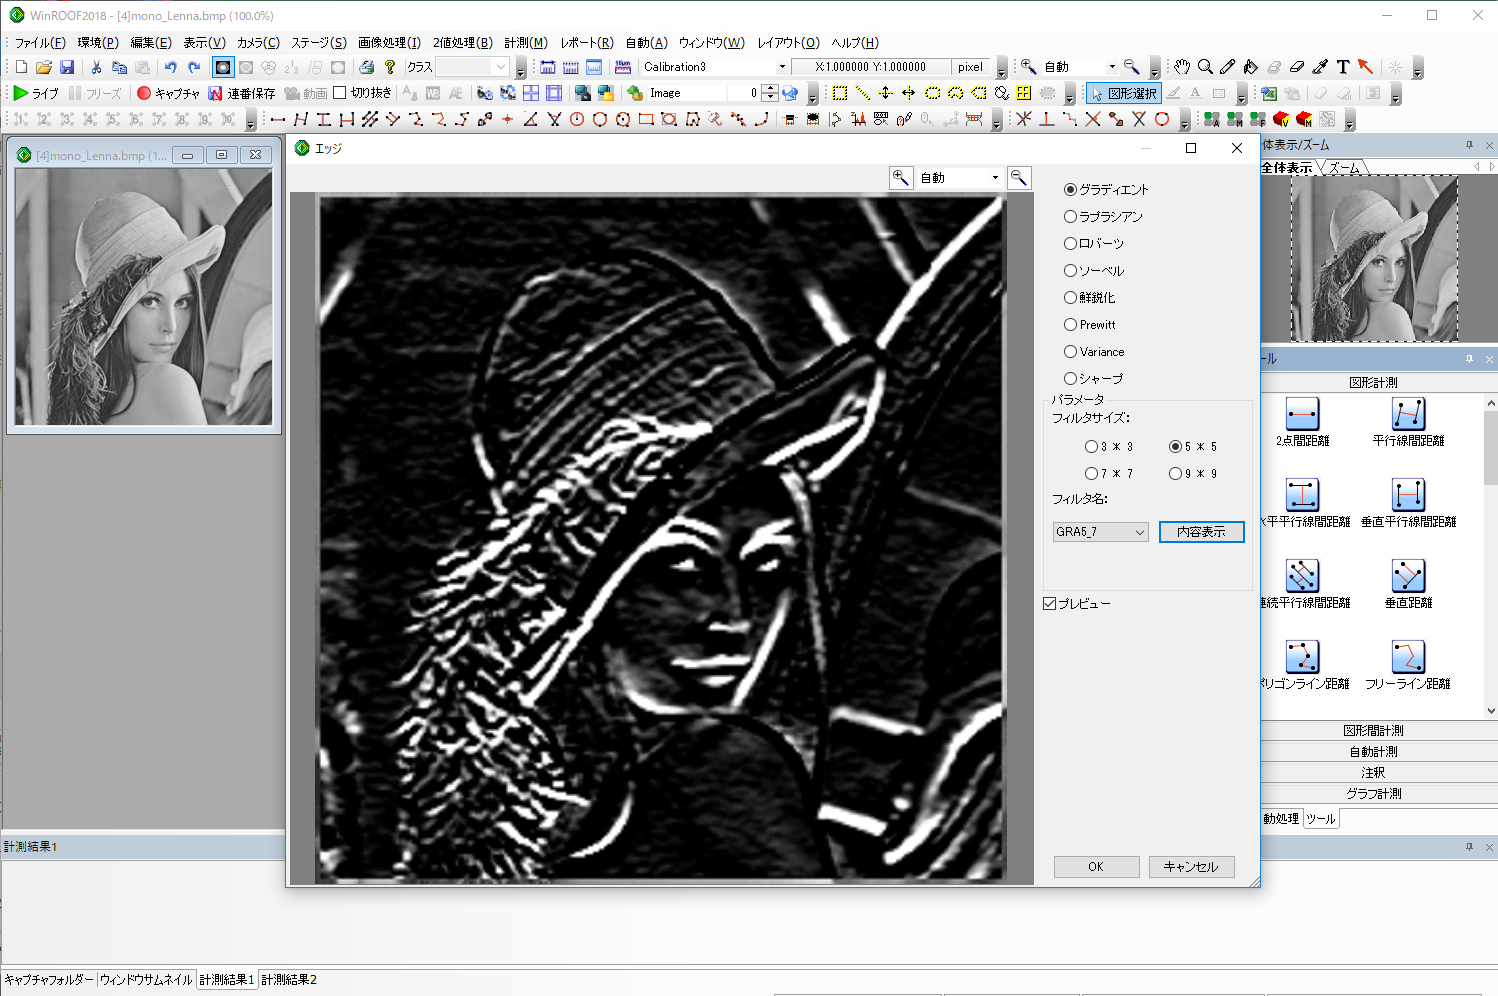Select the eyedropper tool
Viewport: 1498px width, 996px height.
[1320, 67]
